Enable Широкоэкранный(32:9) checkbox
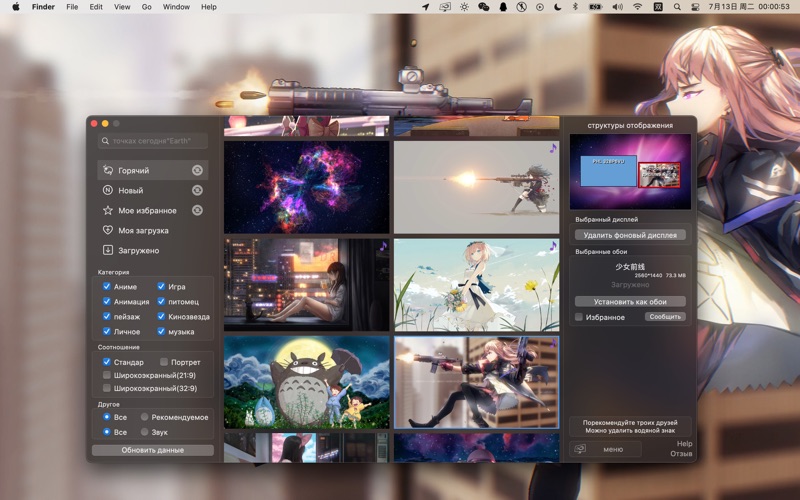Screen dimensions: 800x500 coord(107,388)
